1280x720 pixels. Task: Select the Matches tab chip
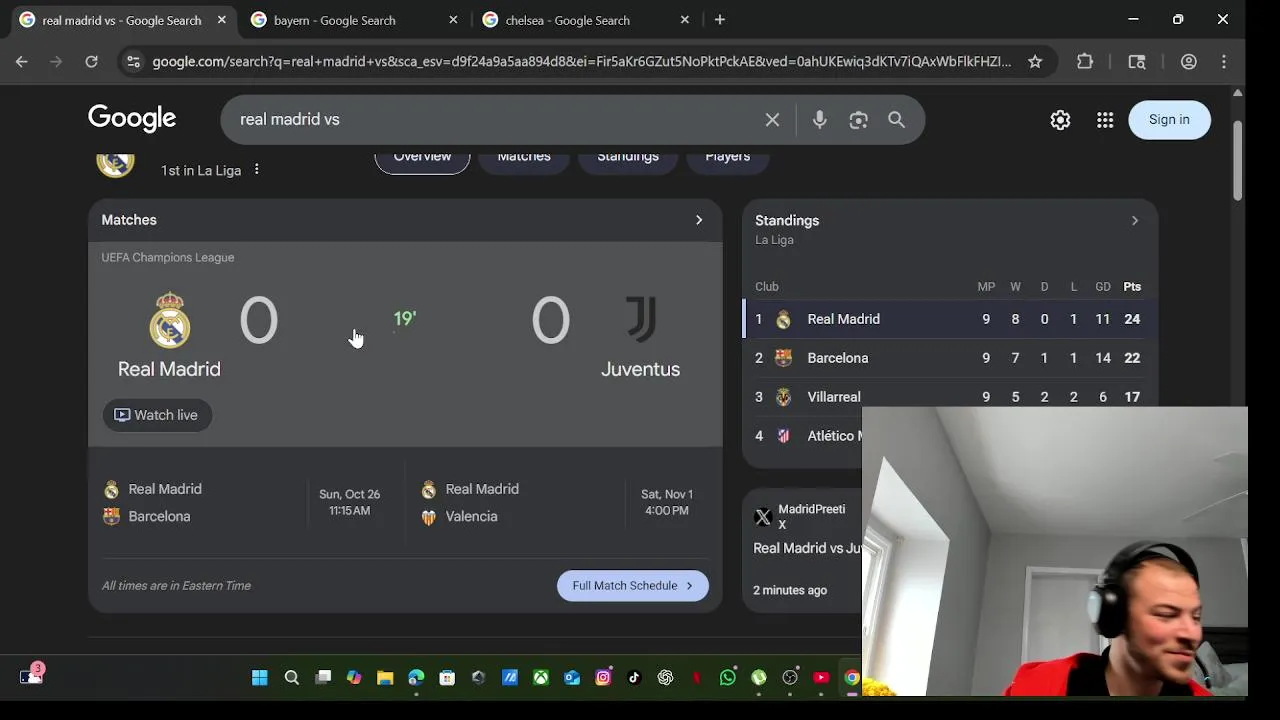(524, 159)
